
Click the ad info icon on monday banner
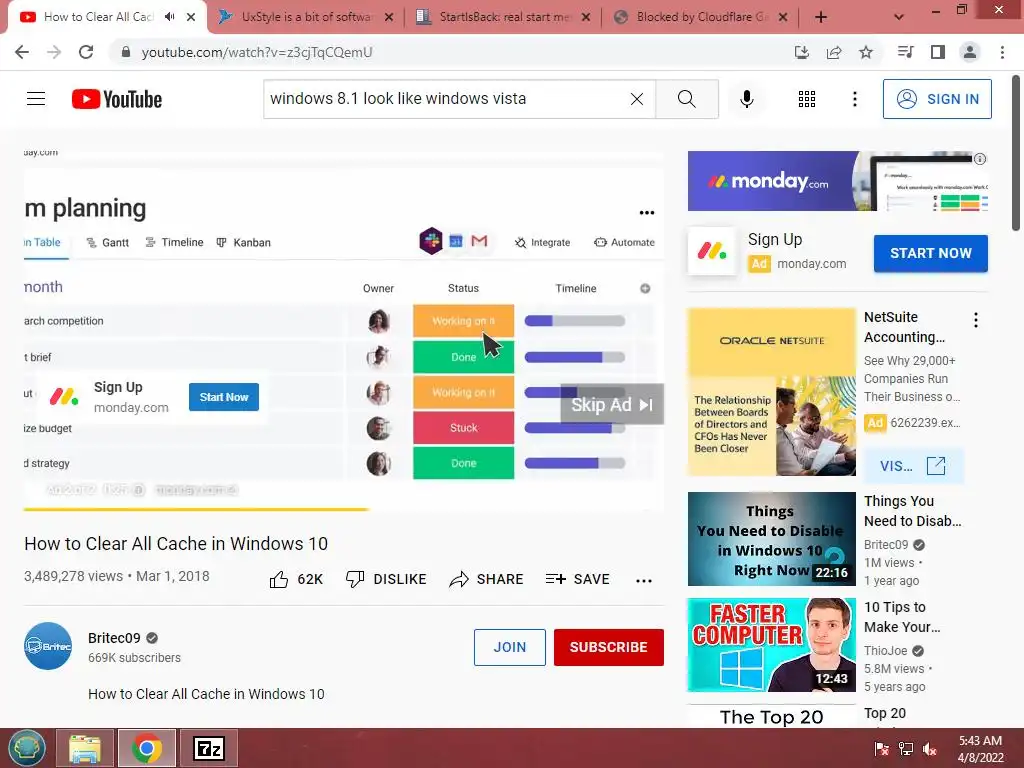click(980, 159)
